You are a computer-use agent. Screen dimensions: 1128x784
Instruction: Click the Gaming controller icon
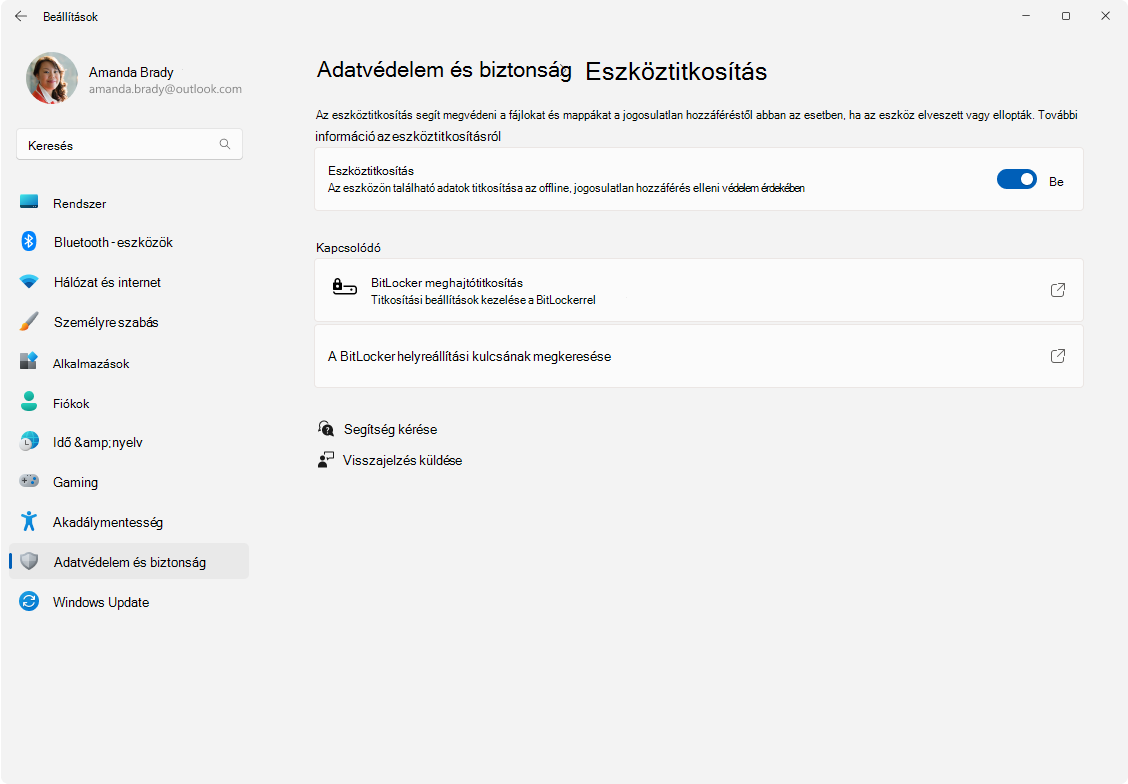[x=29, y=480]
